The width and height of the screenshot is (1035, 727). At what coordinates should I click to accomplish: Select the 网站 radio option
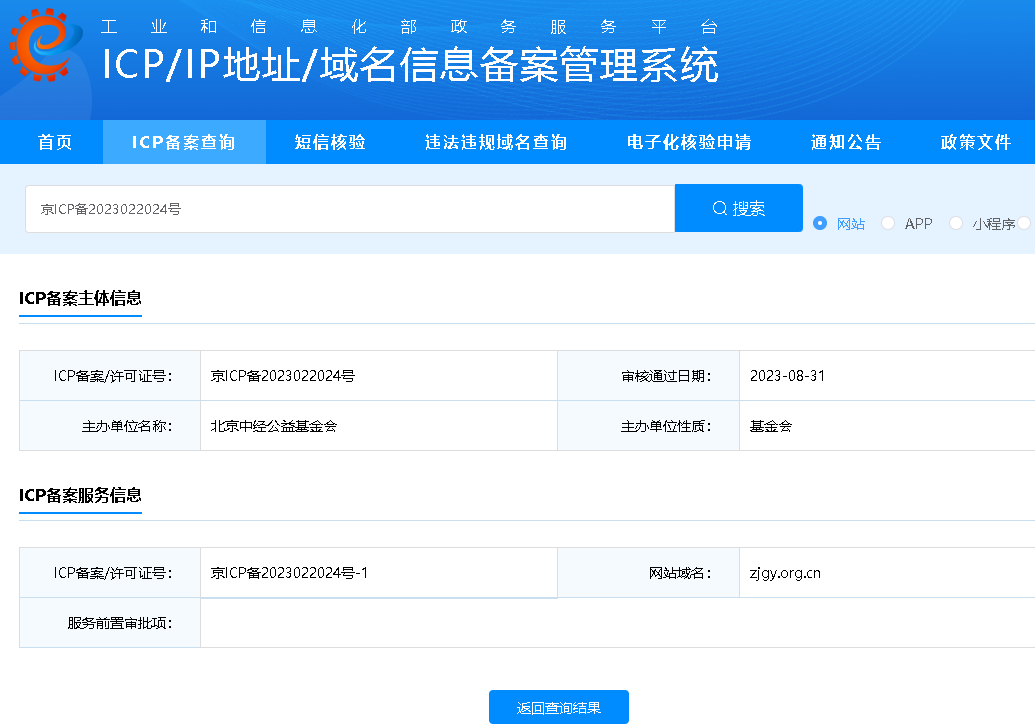point(820,224)
